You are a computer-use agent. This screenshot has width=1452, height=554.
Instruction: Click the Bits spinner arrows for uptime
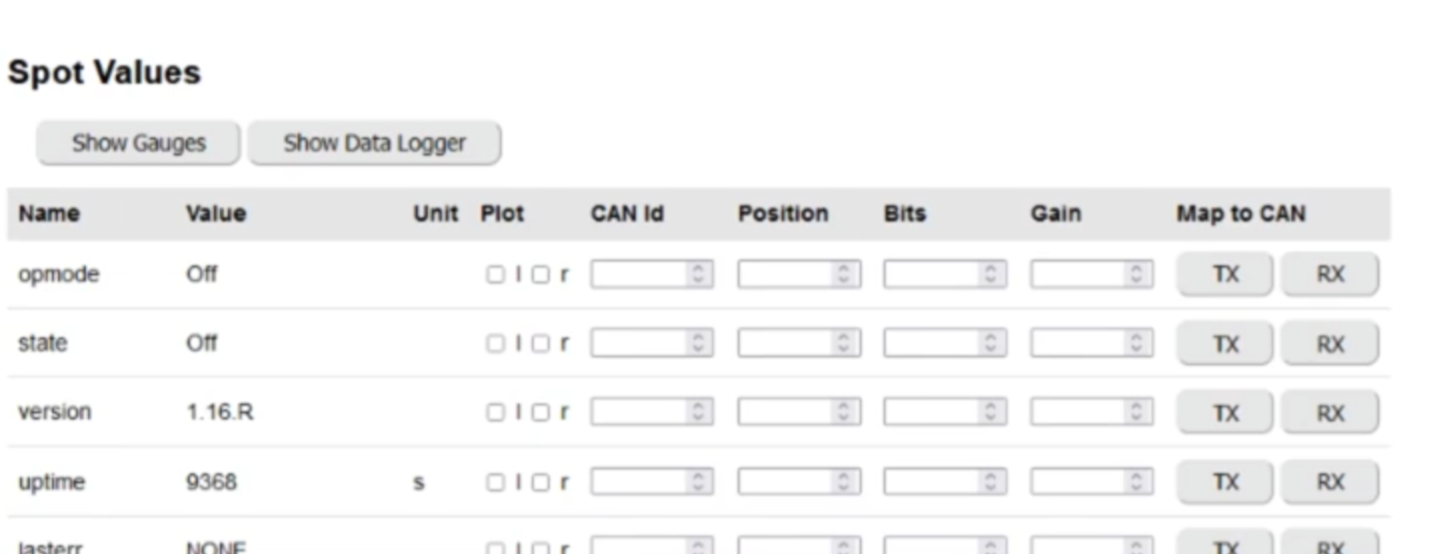(991, 483)
